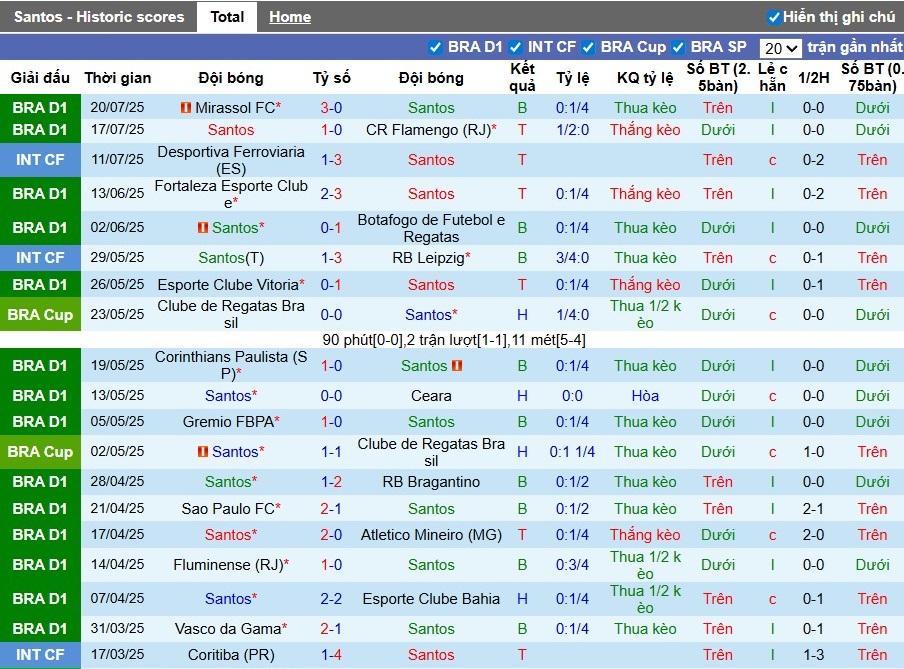This screenshot has height=669, width=904.
Task: Uncheck the BRA D1 league filter
Action: pos(435,47)
